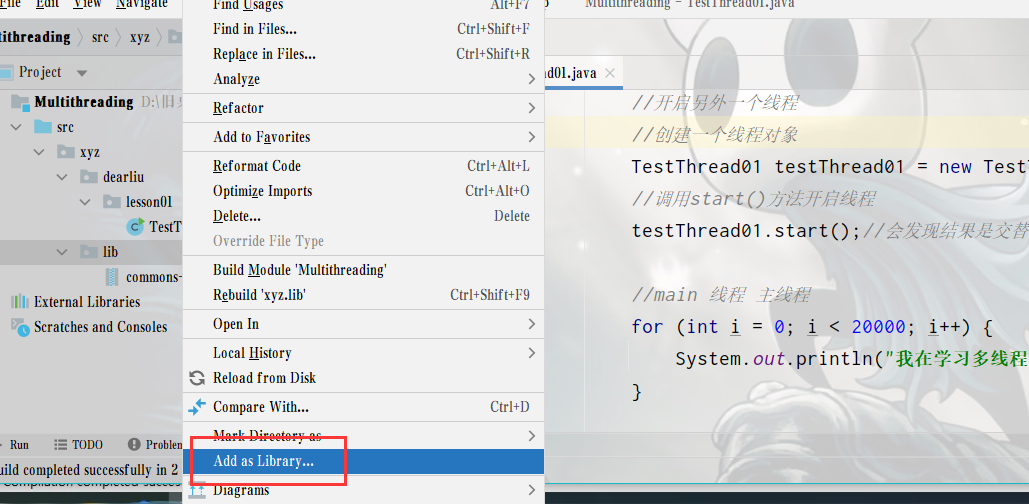Image resolution: width=1029 pixels, height=504 pixels.
Task: Select Replace in Files option
Action: click(x=363, y=54)
